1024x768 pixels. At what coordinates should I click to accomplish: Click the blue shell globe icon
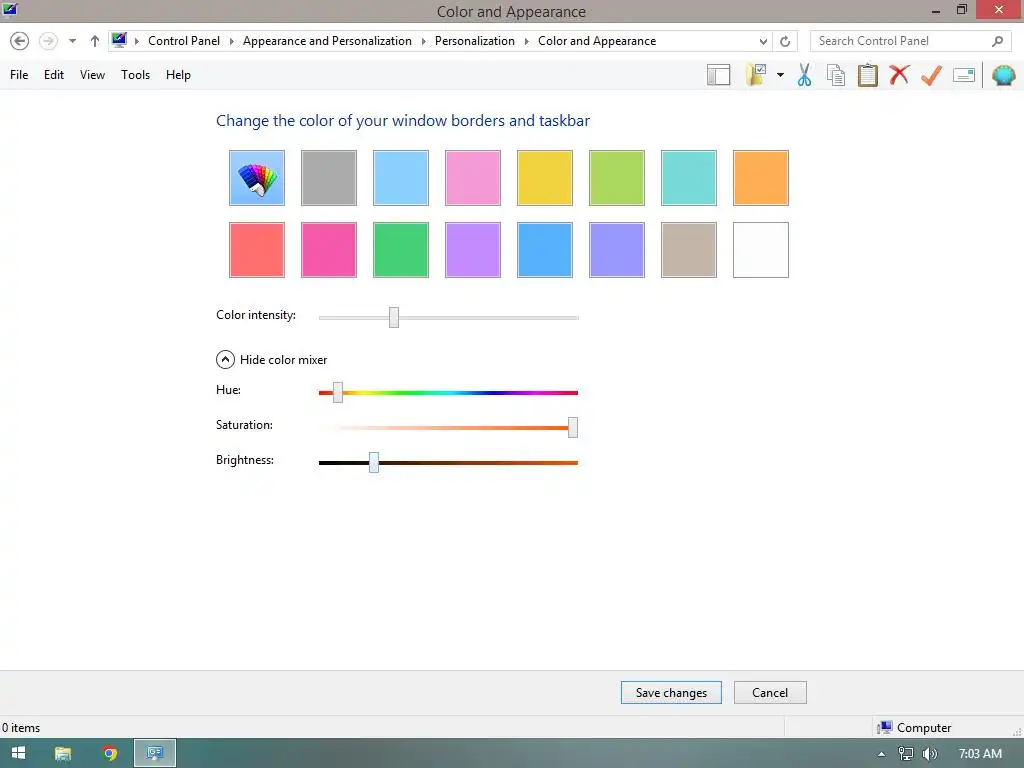pos(1004,75)
